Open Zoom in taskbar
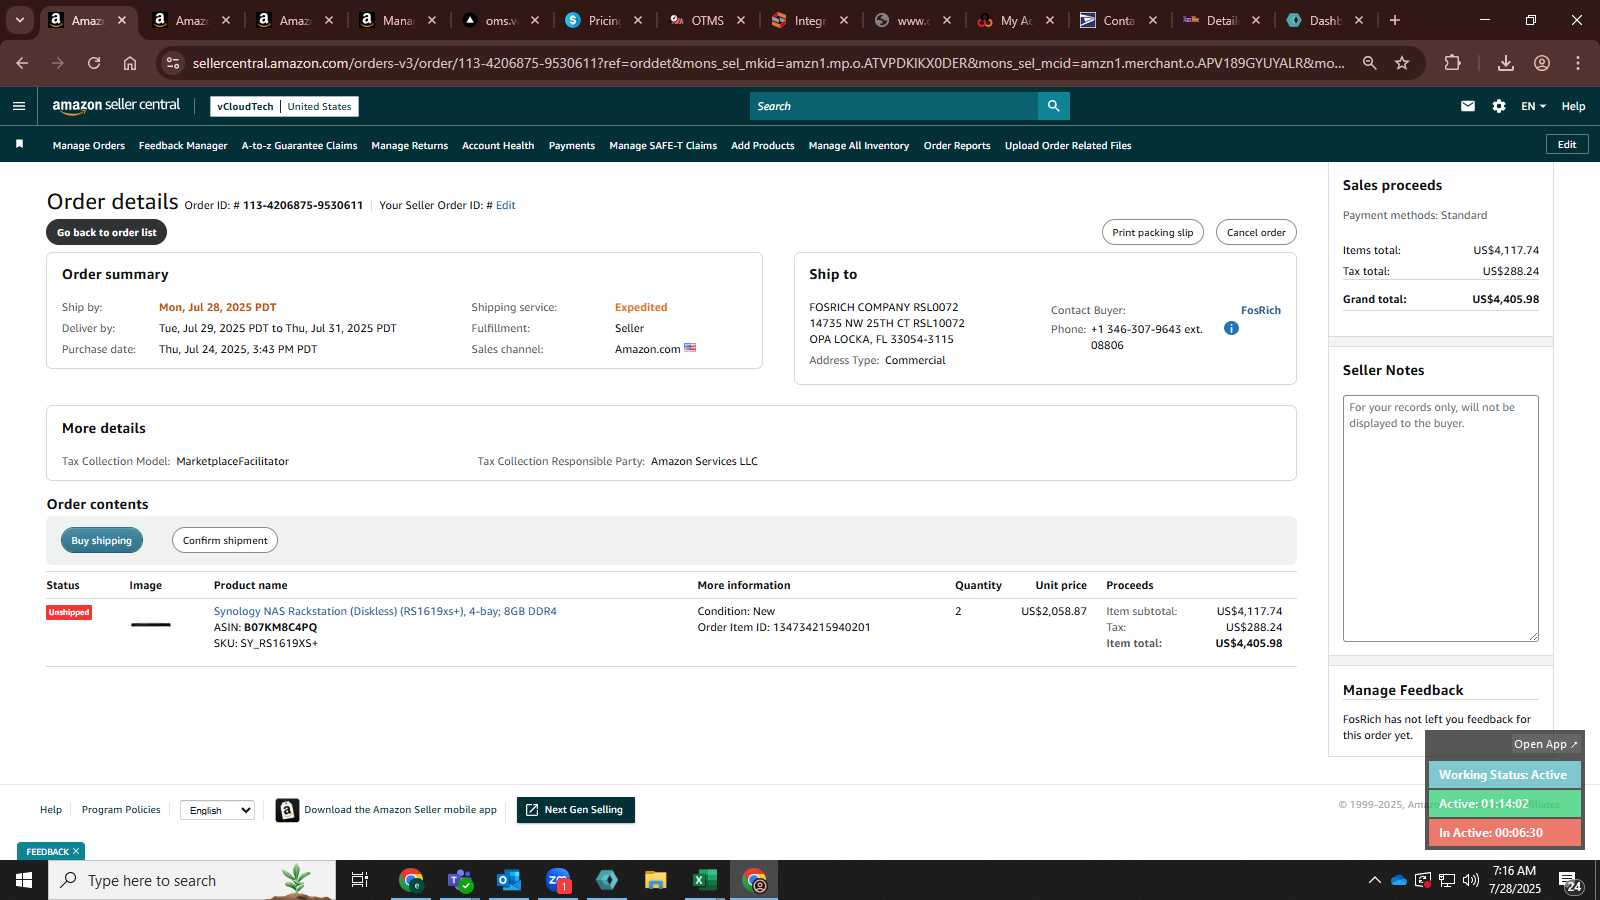This screenshot has width=1600, height=900. [x=558, y=880]
